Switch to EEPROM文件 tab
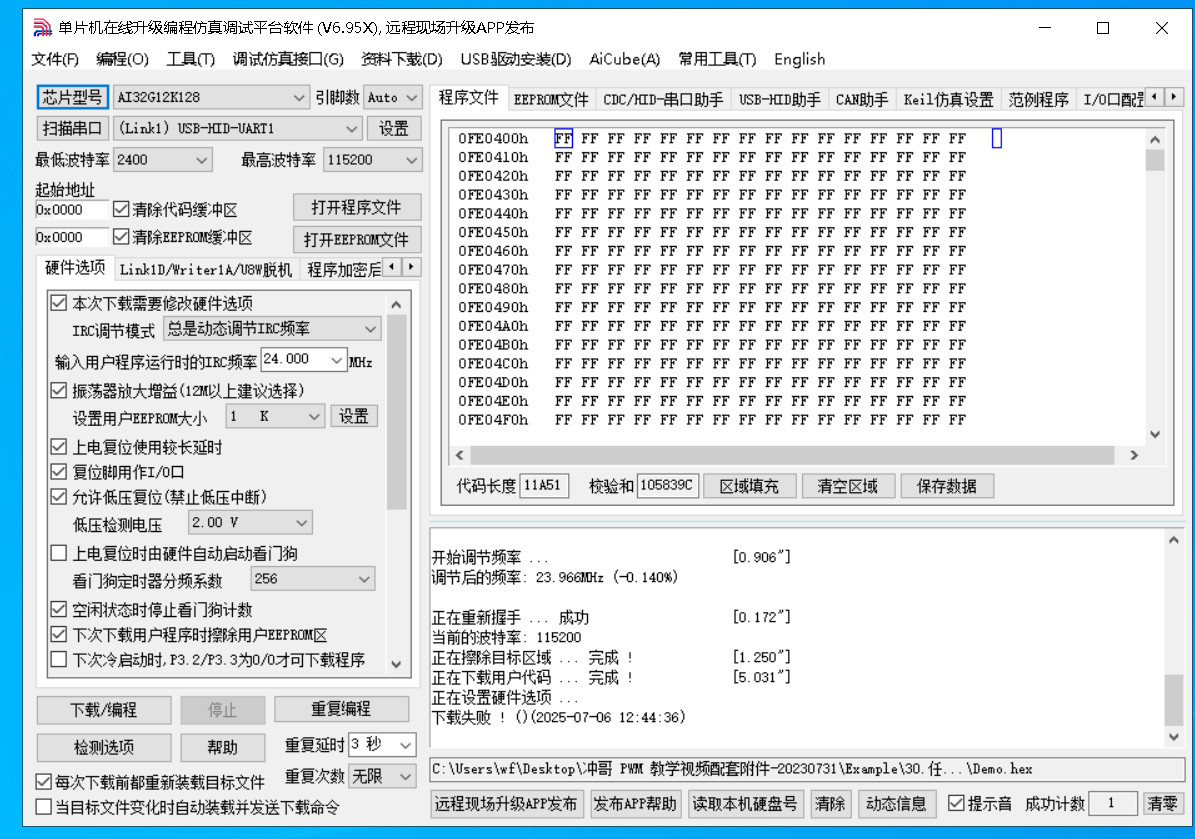This screenshot has width=1195, height=839. pyautogui.click(x=550, y=100)
